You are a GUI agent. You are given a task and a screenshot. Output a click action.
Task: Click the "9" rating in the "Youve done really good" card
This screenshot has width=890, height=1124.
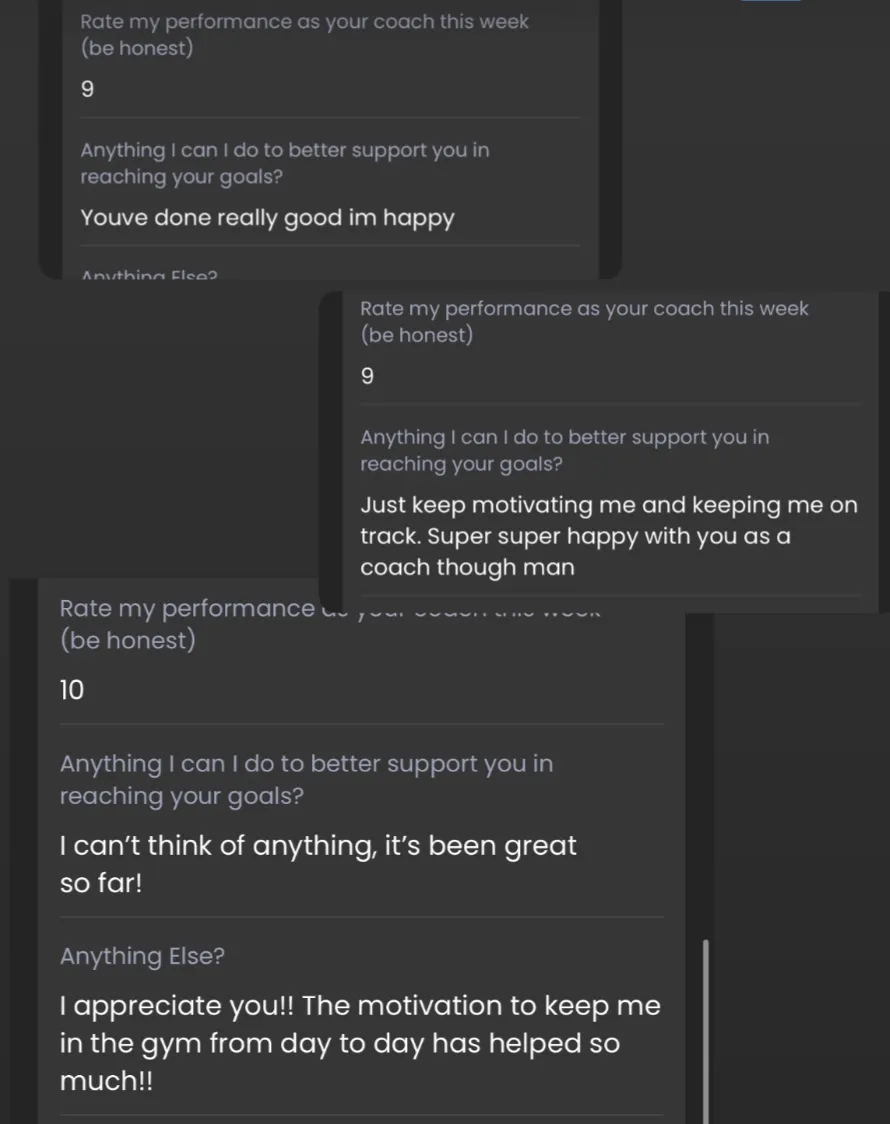coord(87,89)
